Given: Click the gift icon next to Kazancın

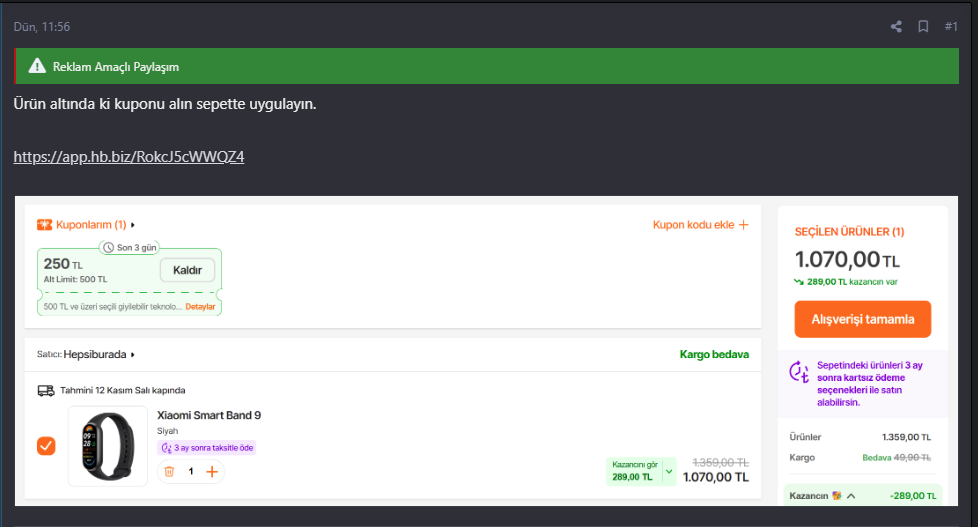Looking at the screenshot, I should tap(836, 496).
